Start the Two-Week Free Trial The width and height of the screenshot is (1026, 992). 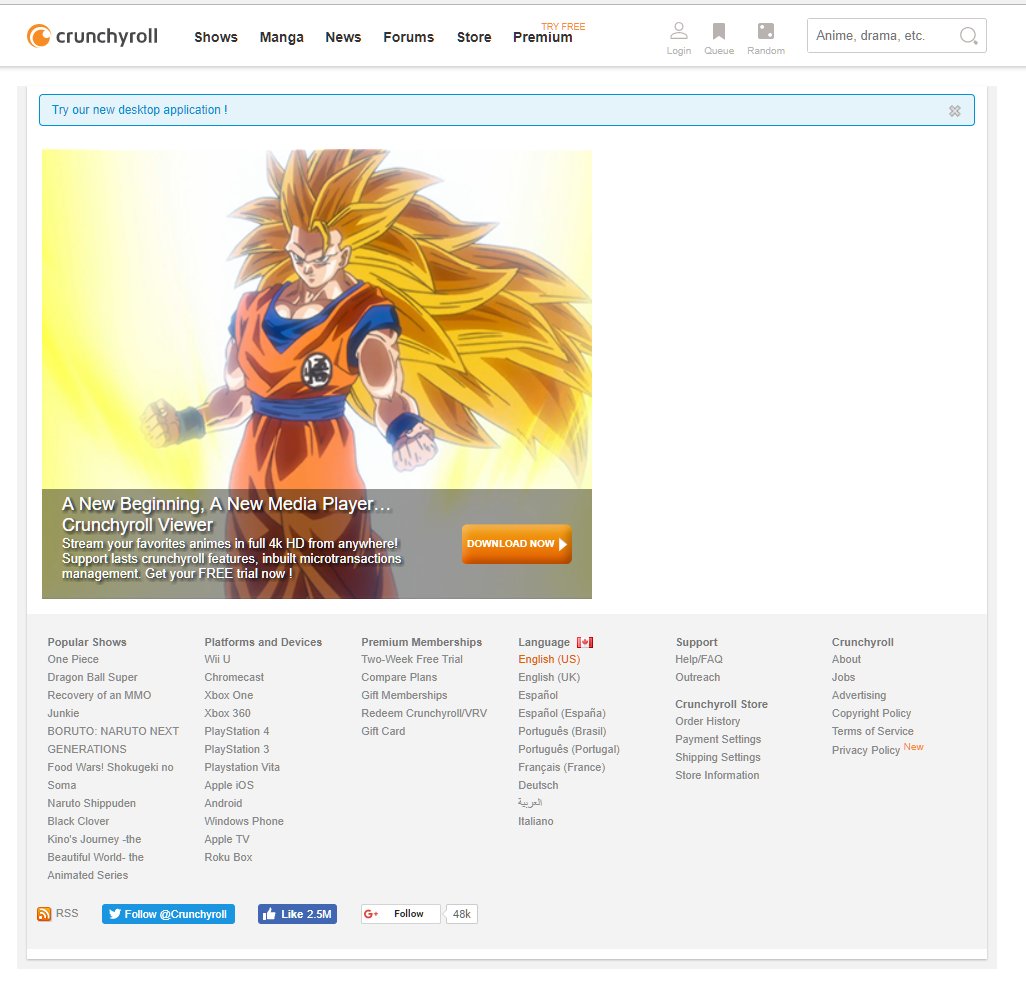tap(412, 659)
